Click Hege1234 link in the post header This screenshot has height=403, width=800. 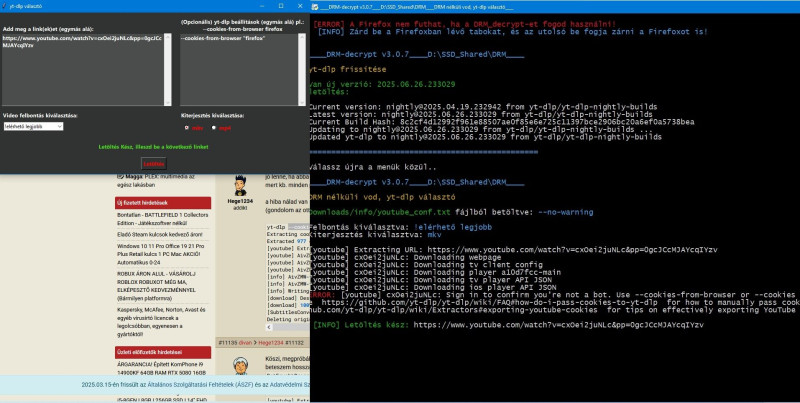pos(270,343)
